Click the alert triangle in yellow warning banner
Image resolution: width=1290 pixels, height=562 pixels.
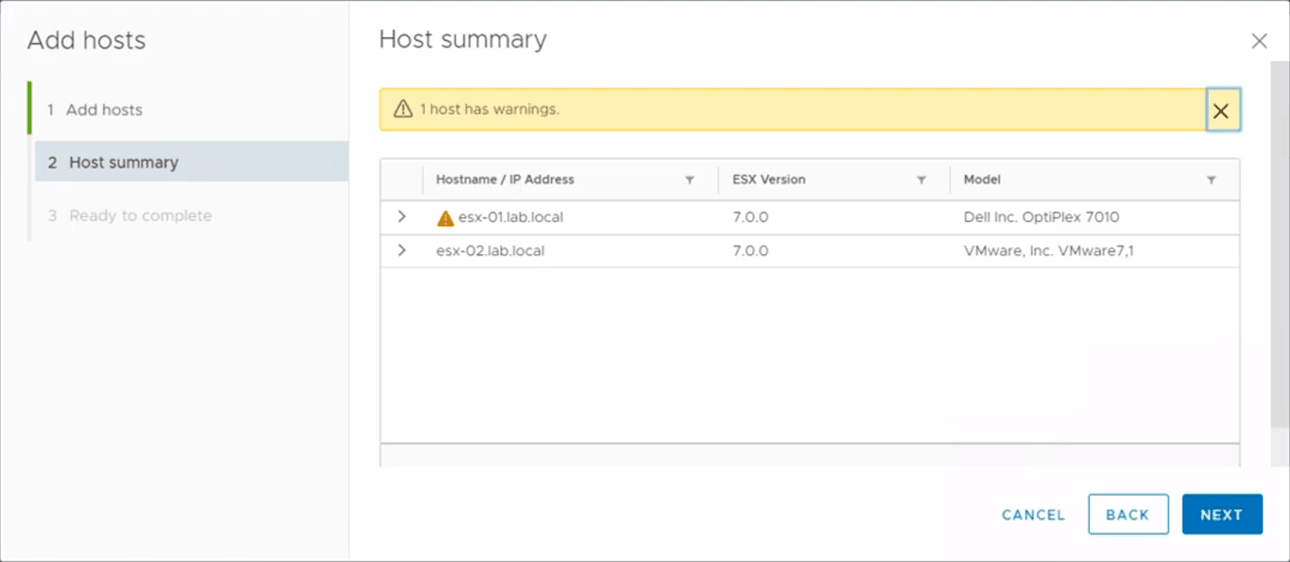point(403,109)
